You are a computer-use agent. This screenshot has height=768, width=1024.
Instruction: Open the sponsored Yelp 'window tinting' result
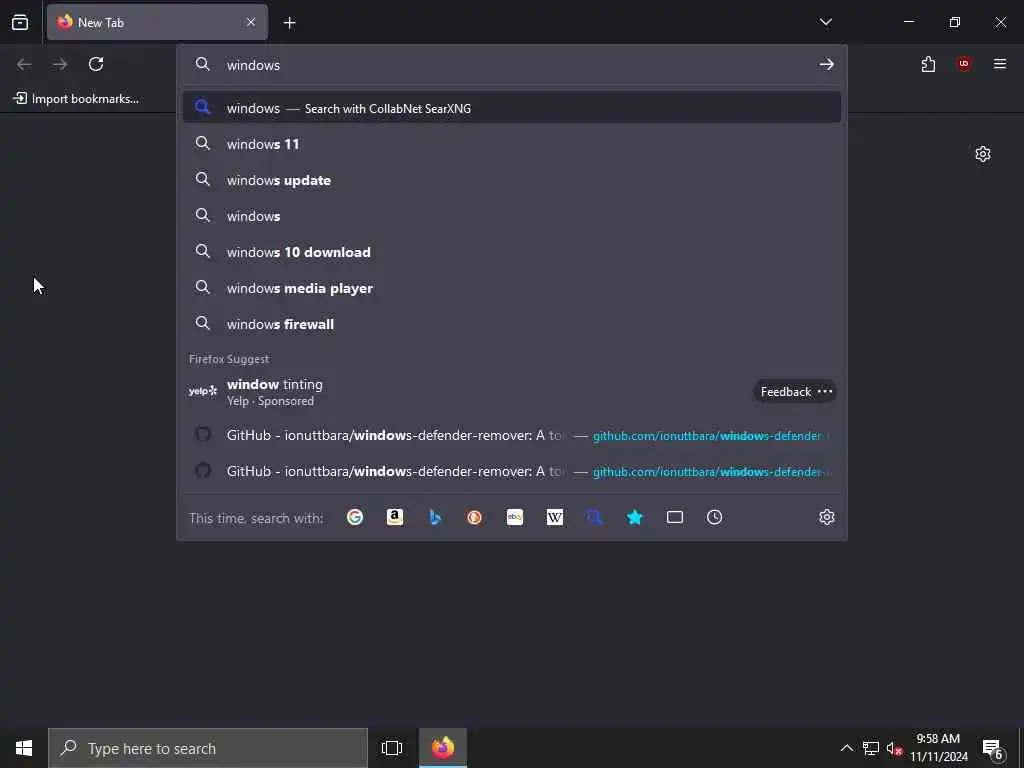pos(512,392)
